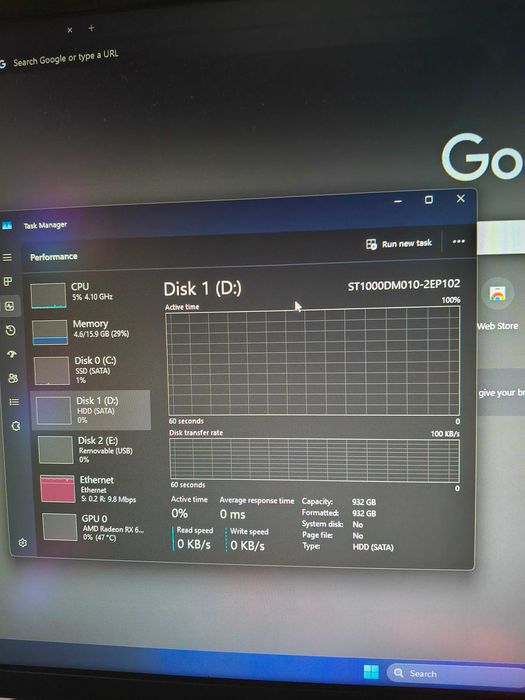Screen dimensions: 525x700
Task: Open the App history page icon
Action: click(x=11, y=330)
